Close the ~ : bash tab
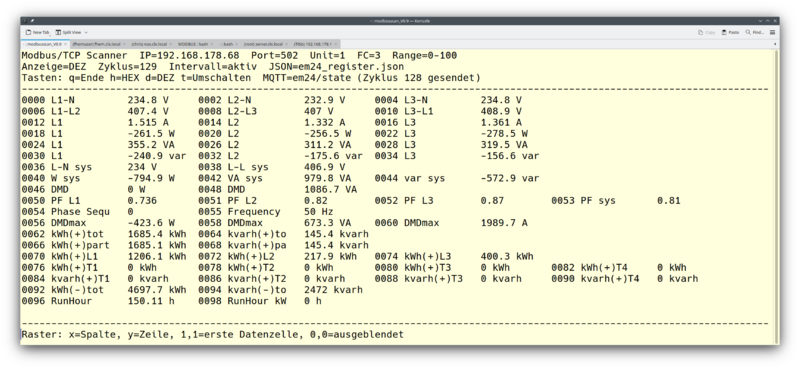The image size is (800, 369). coord(236,44)
